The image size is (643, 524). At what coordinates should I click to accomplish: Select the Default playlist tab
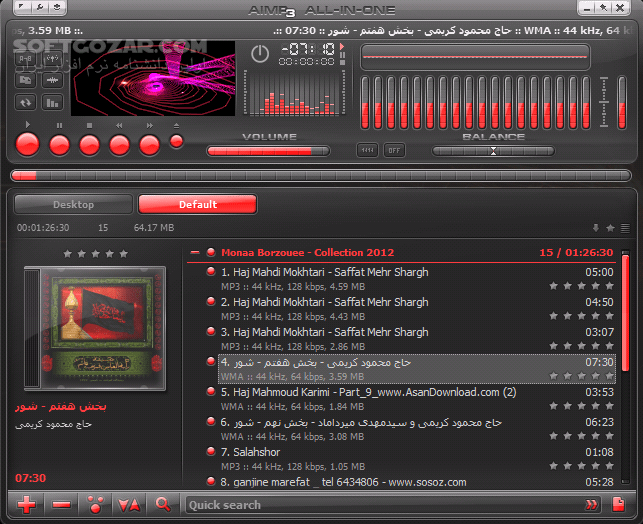197,205
